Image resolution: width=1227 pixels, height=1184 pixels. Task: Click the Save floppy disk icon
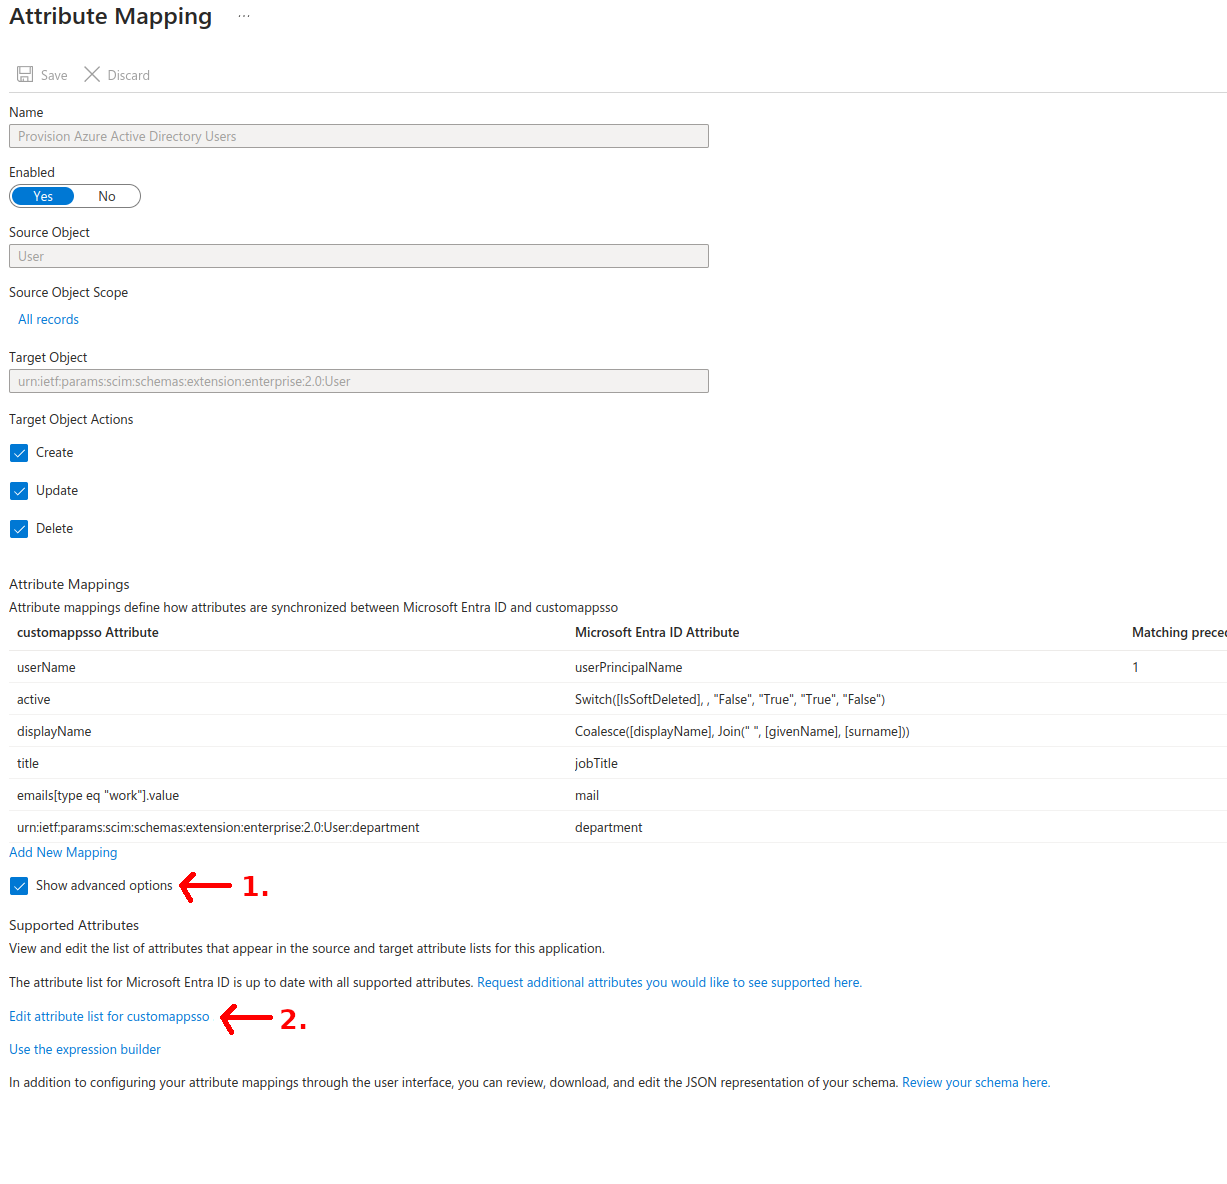pyautogui.click(x=25, y=75)
